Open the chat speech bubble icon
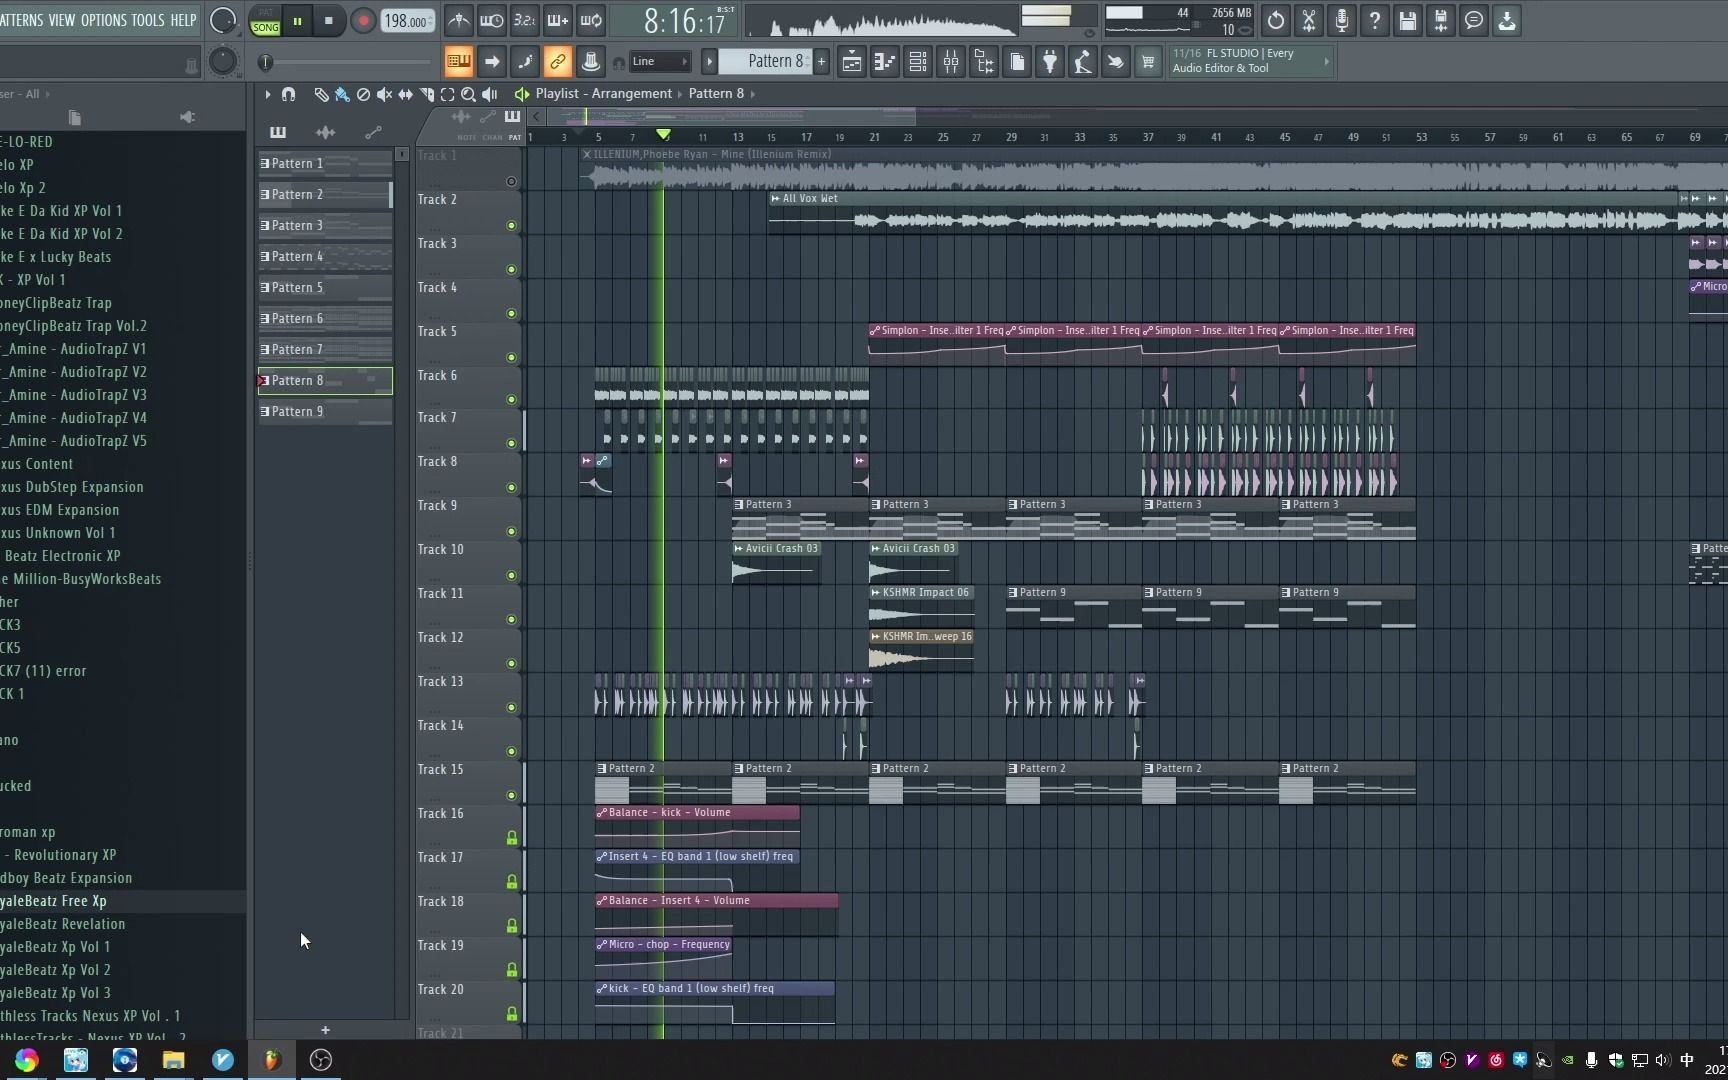The image size is (1728, 1080). click(x=1474, y=20)
